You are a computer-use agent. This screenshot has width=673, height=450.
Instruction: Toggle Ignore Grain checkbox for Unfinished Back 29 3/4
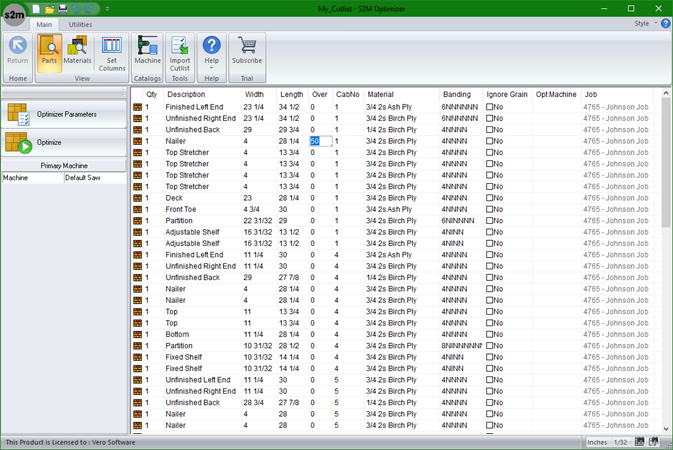[489, 130]
